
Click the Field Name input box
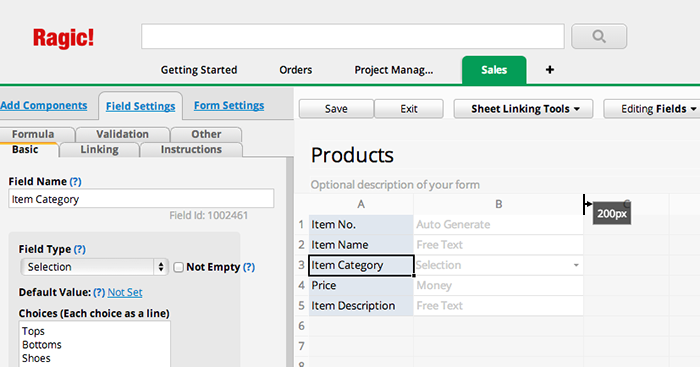[141, 199]
